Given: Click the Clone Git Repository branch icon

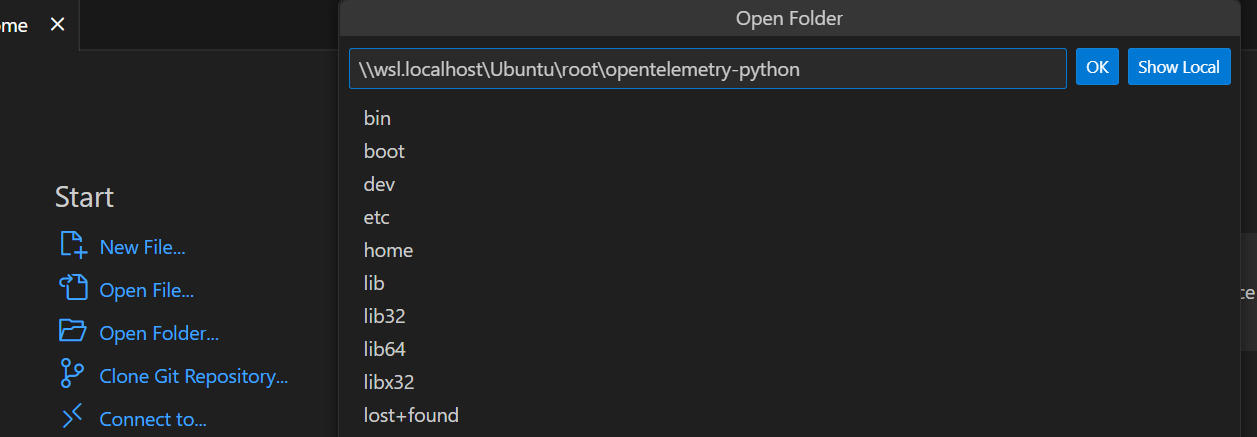Looking at the screenshot, I should [73, 375].
